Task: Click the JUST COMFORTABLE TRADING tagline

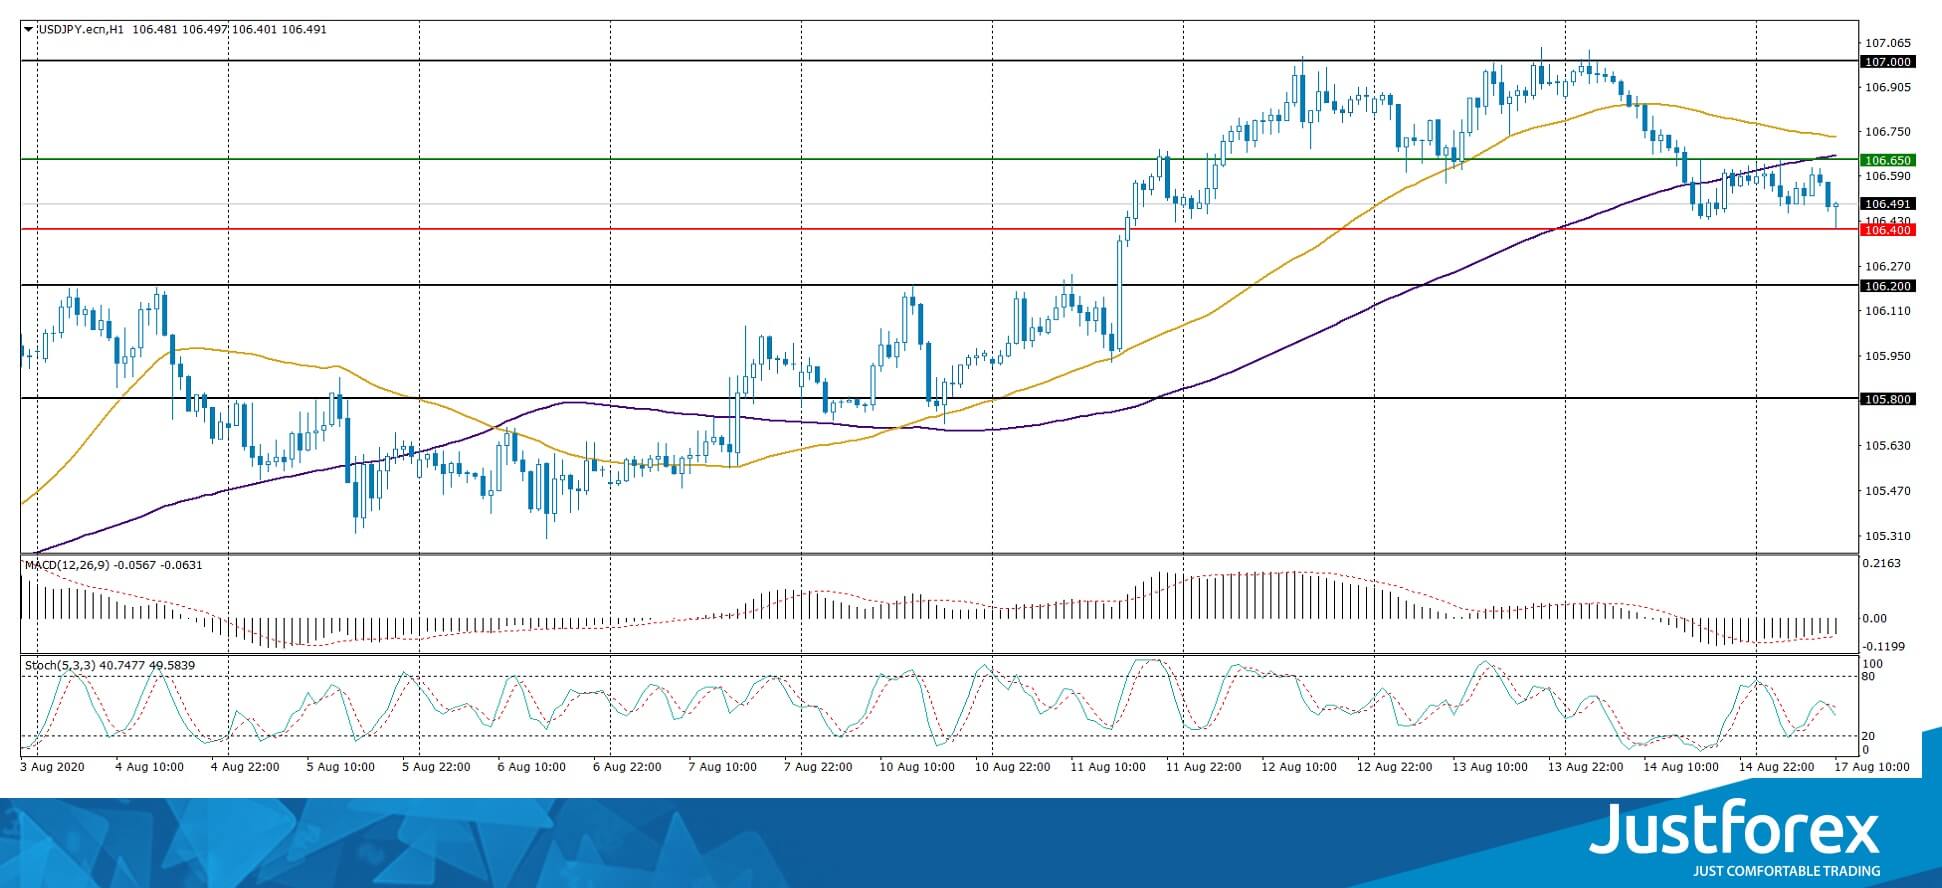Action: [x=1786, y=871]
